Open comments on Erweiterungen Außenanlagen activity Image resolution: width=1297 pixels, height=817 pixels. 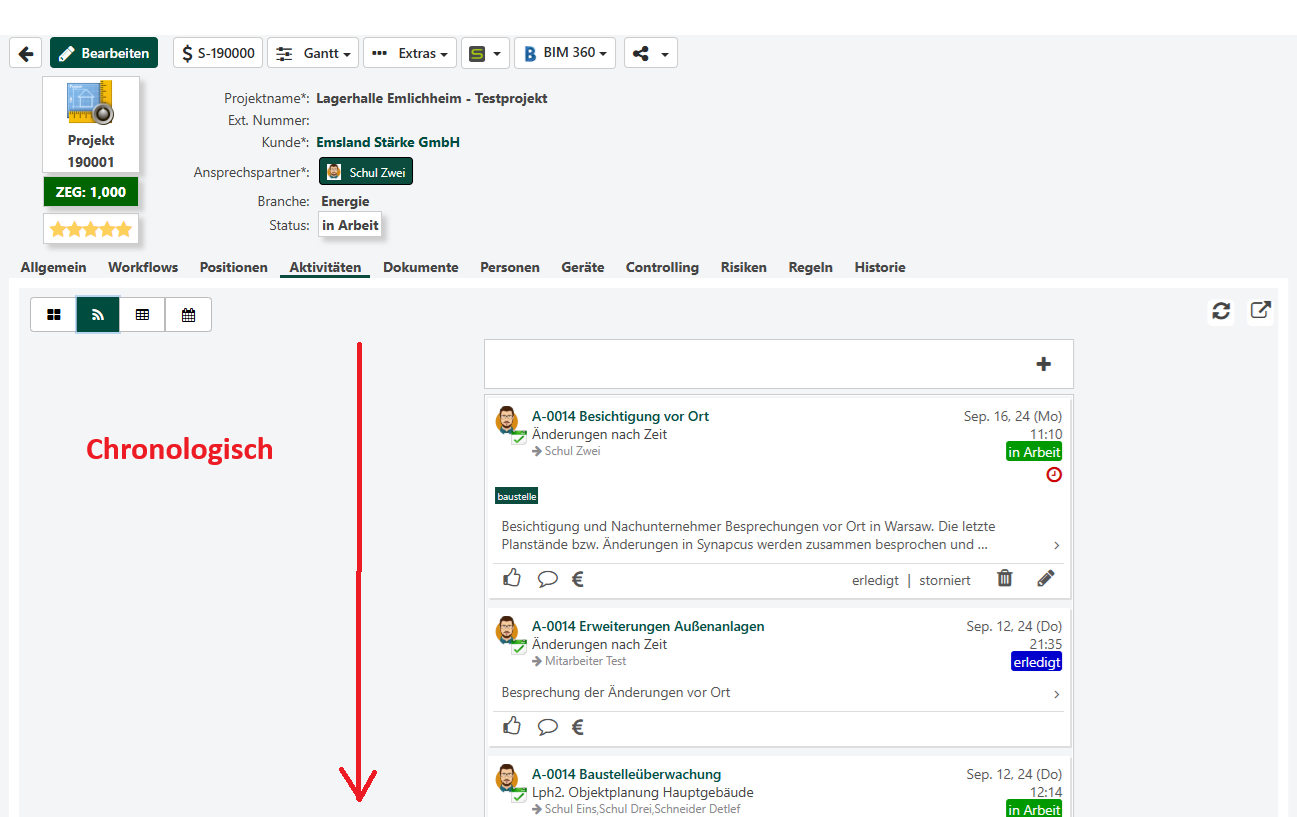click(x=547, y=727)
